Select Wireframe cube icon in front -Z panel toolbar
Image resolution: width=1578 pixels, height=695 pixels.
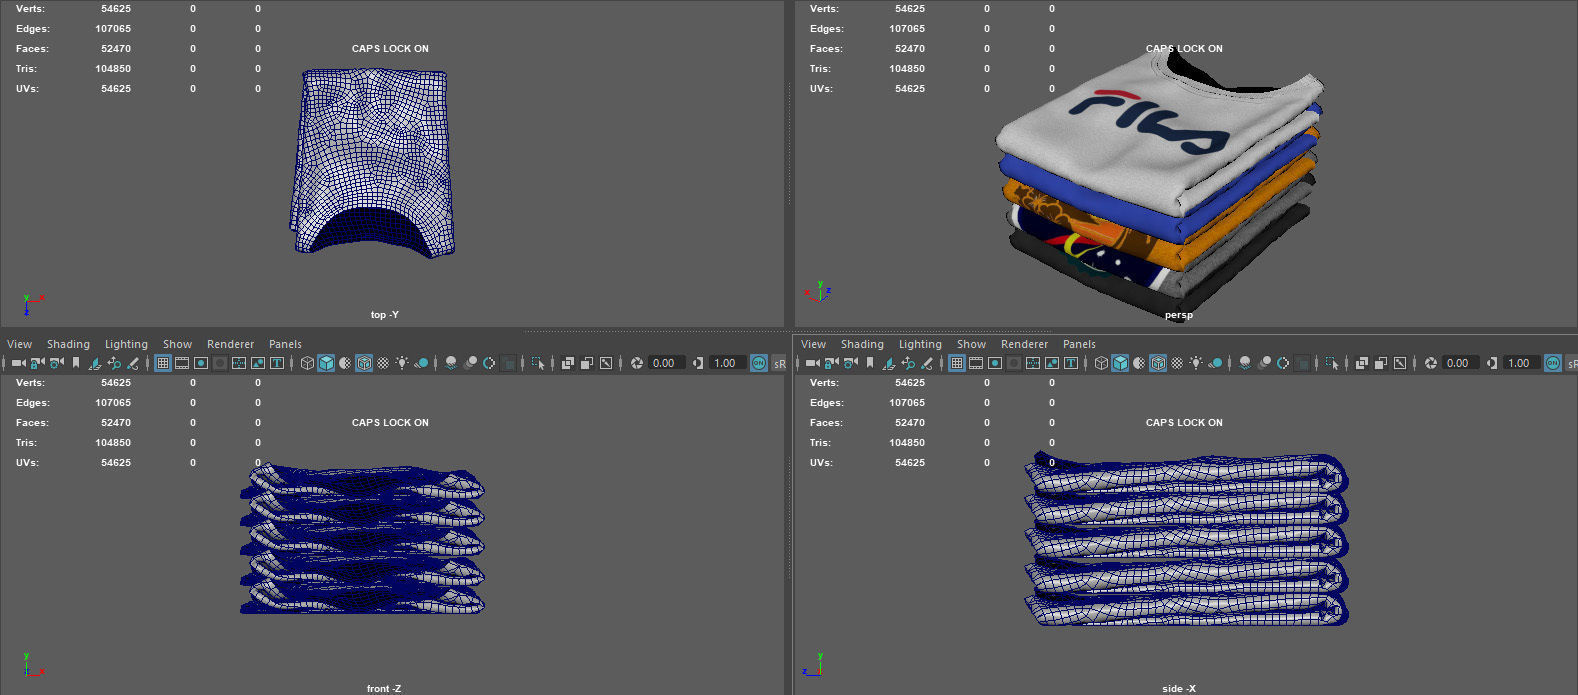pyautogui.click(x=307, y=363)
